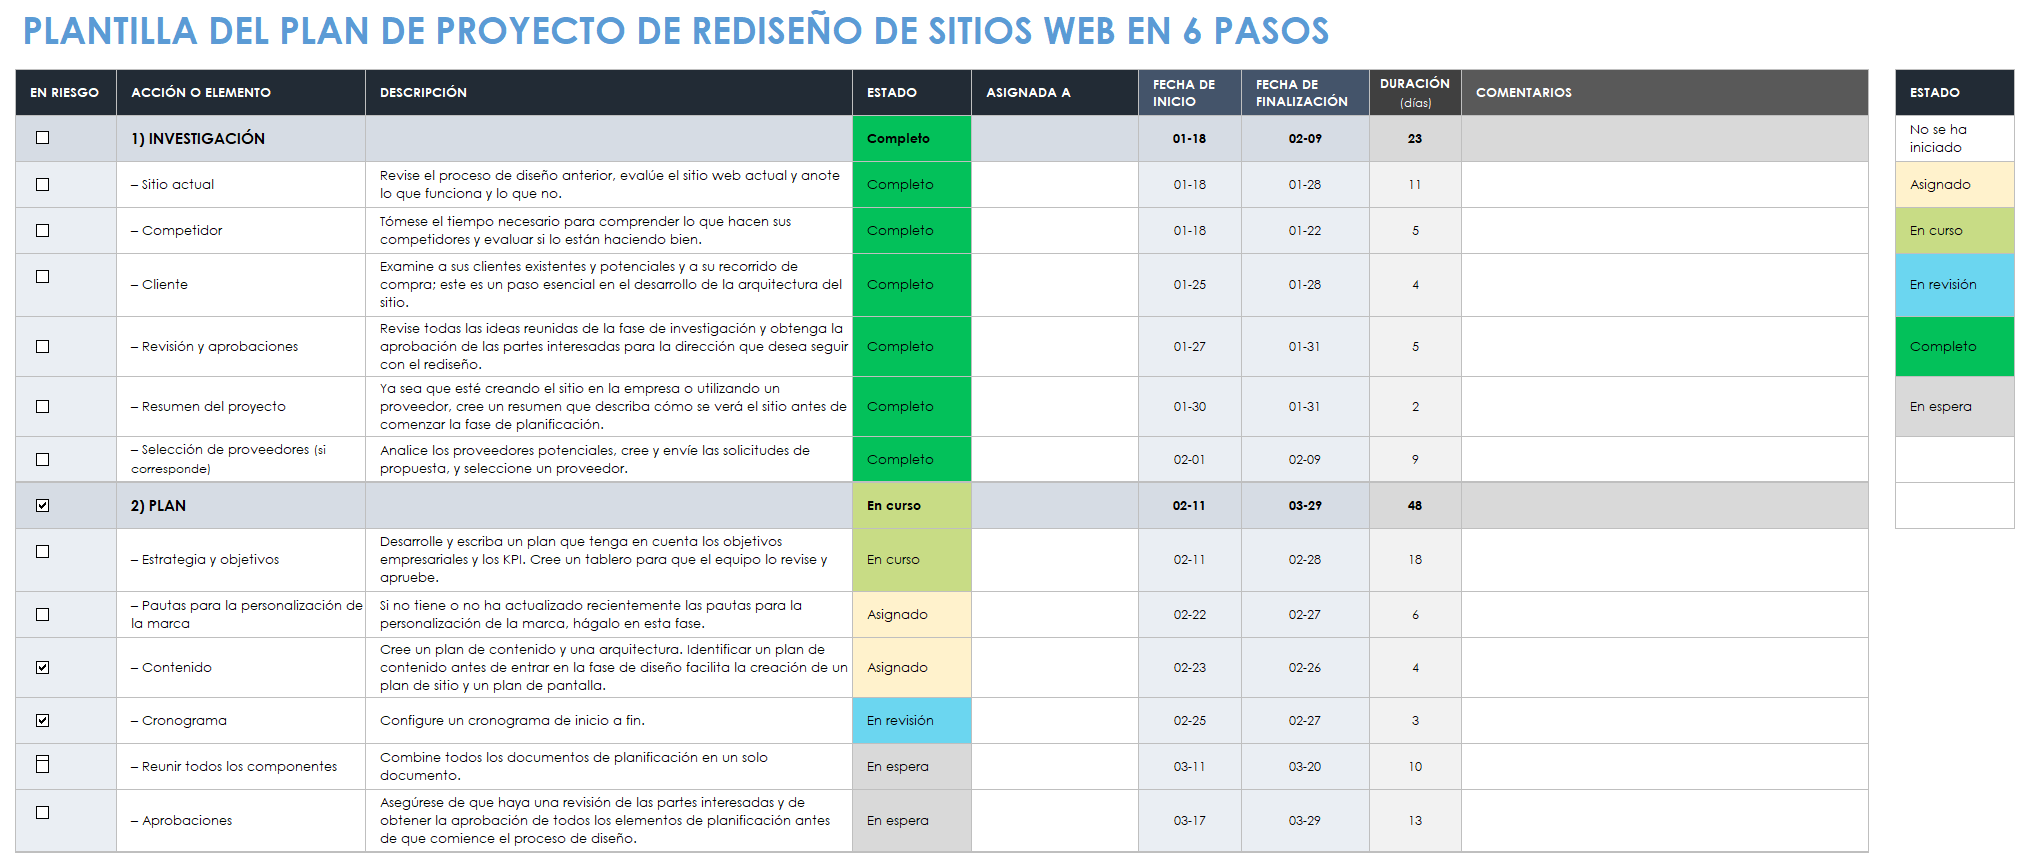The width and height of the screenshot is (2044, 853).
Task: Select the ACCIÓN O ELEMENTO header
Action: coord(241,92)
